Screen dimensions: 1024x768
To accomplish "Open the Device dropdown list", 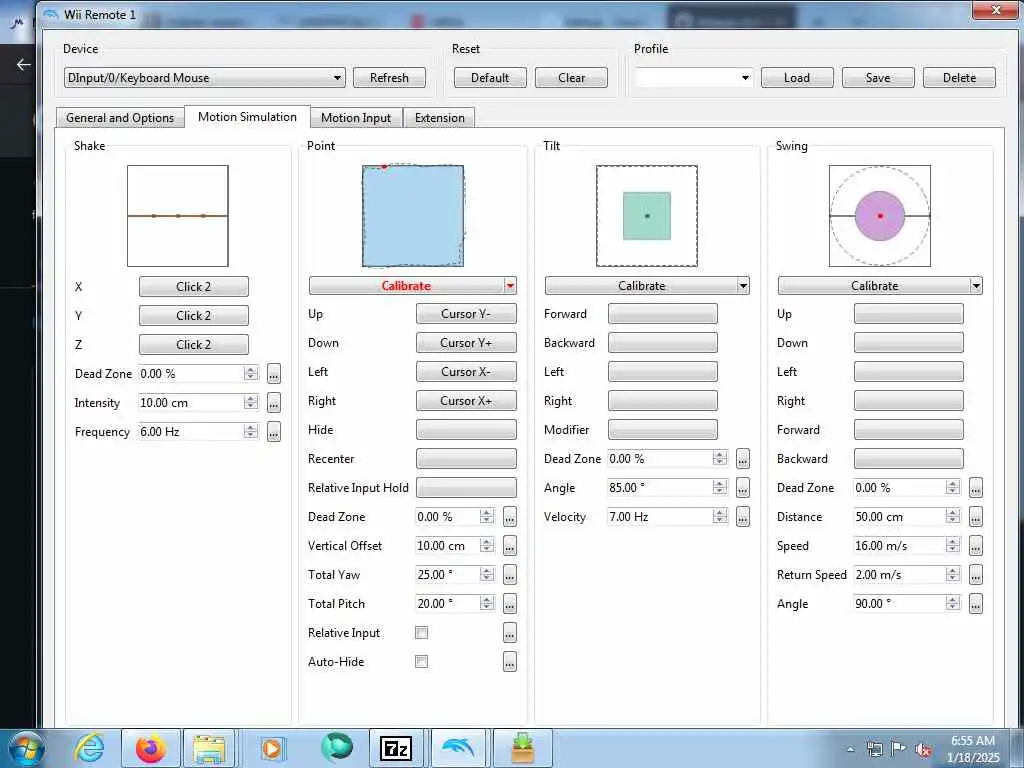I will pyautogui.click(x=205, y=78).
